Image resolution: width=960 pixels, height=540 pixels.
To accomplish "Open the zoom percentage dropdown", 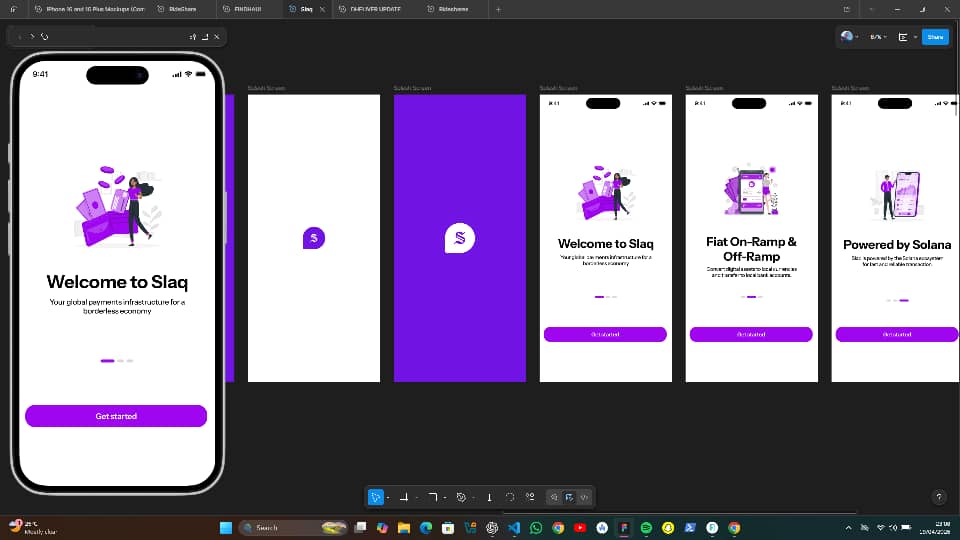I will click(879, 37).
